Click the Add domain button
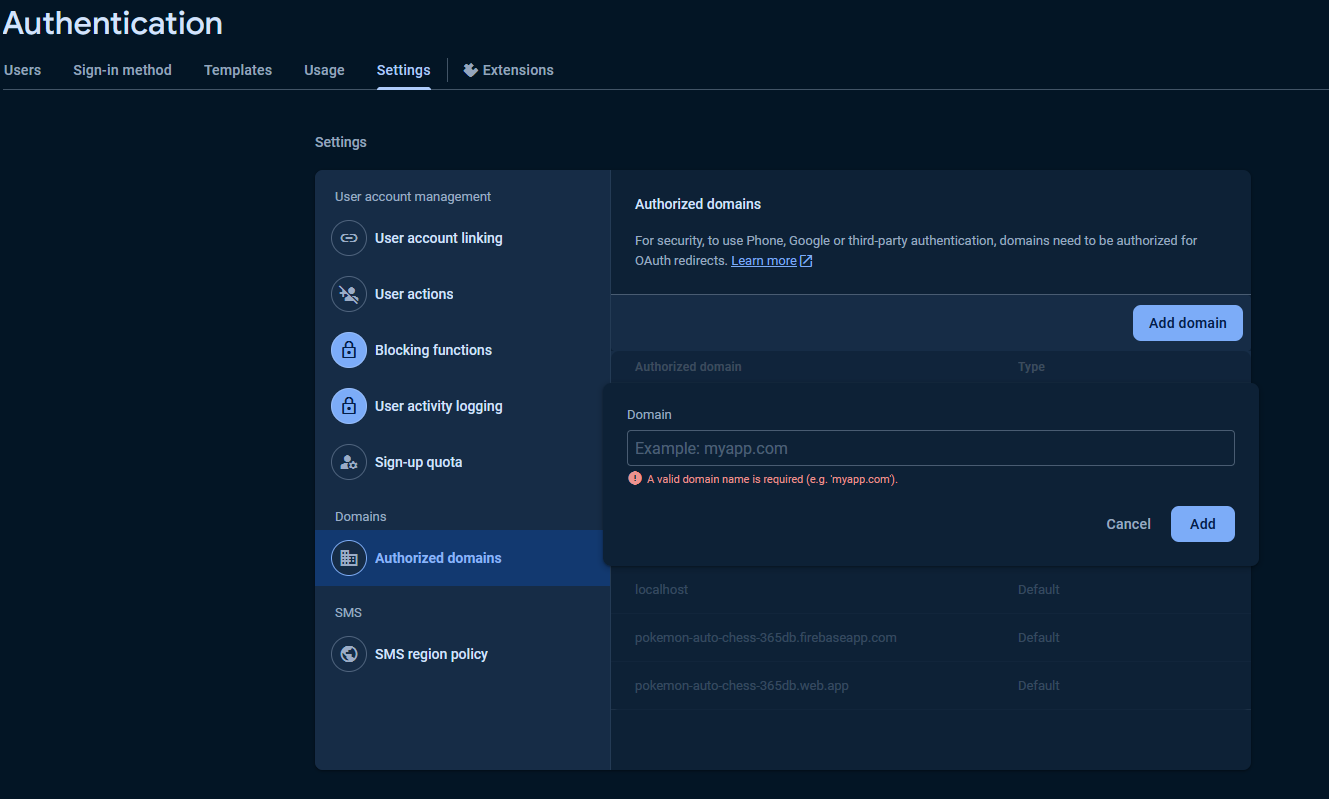This screenshot has width=1329, height=799. click(1187, 323)
